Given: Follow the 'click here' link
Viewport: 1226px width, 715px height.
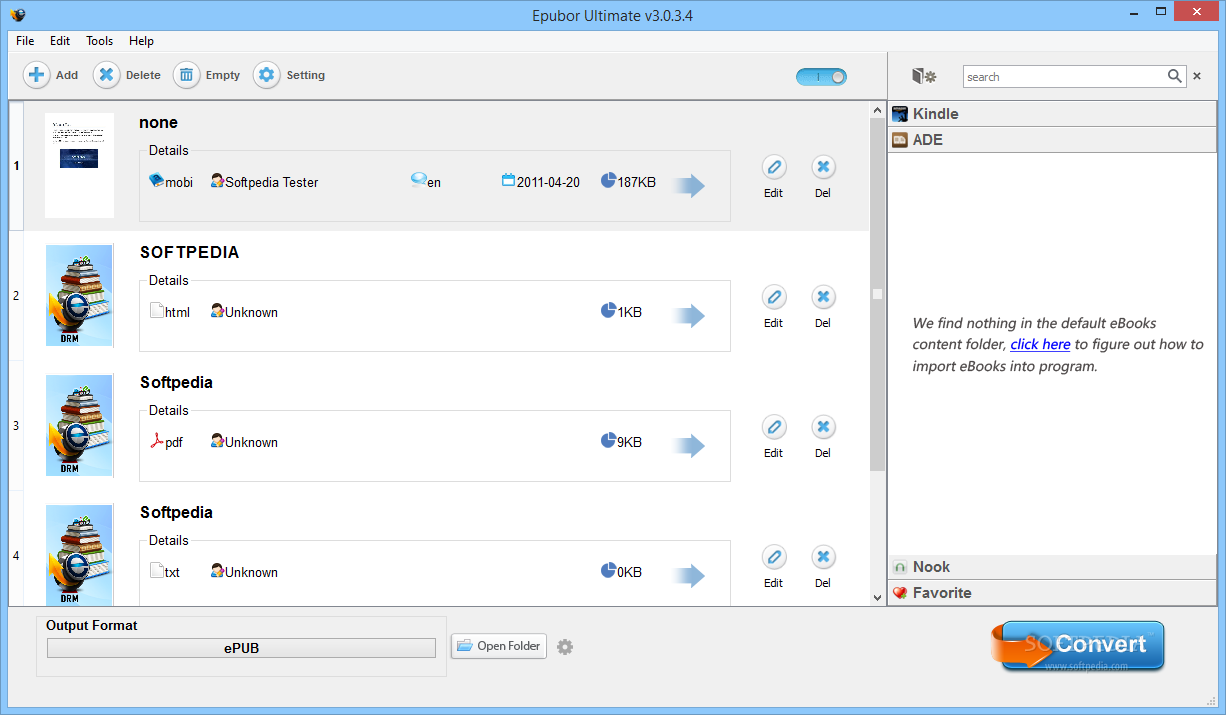Looking at the screenshot, I should pos(1040,344).
